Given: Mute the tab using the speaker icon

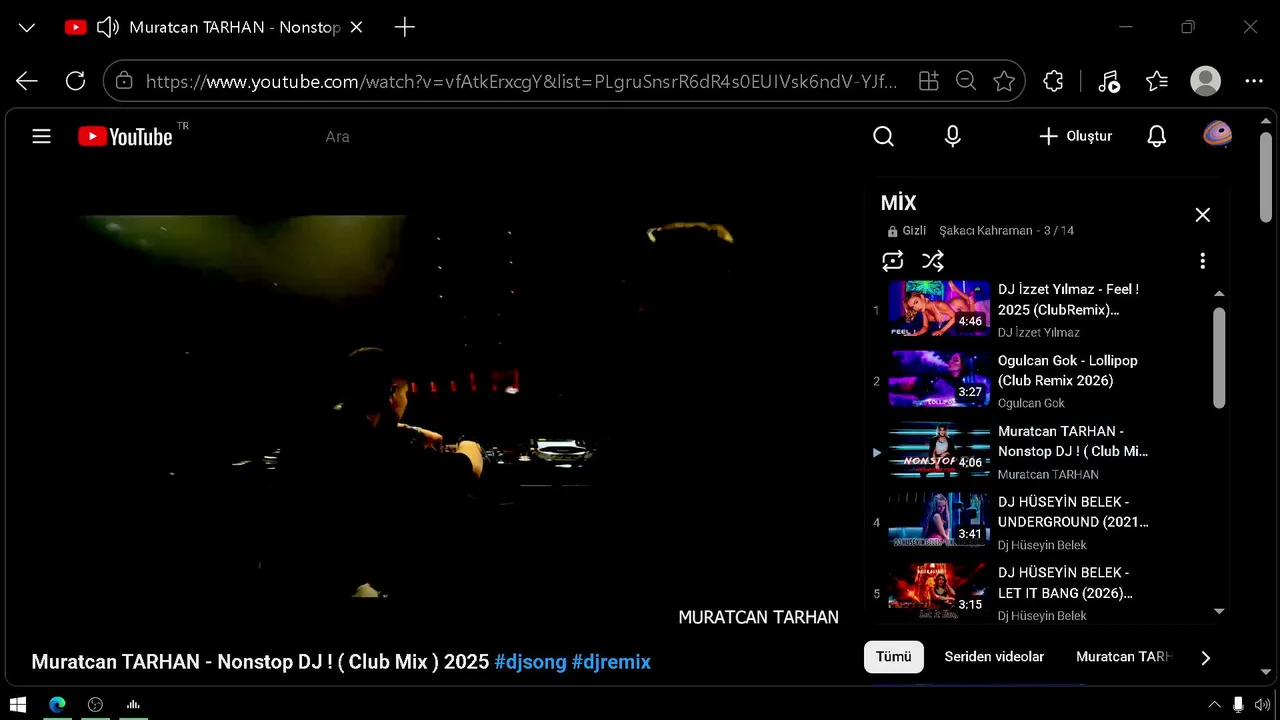Looking at the screenshot, I should 107,27.
